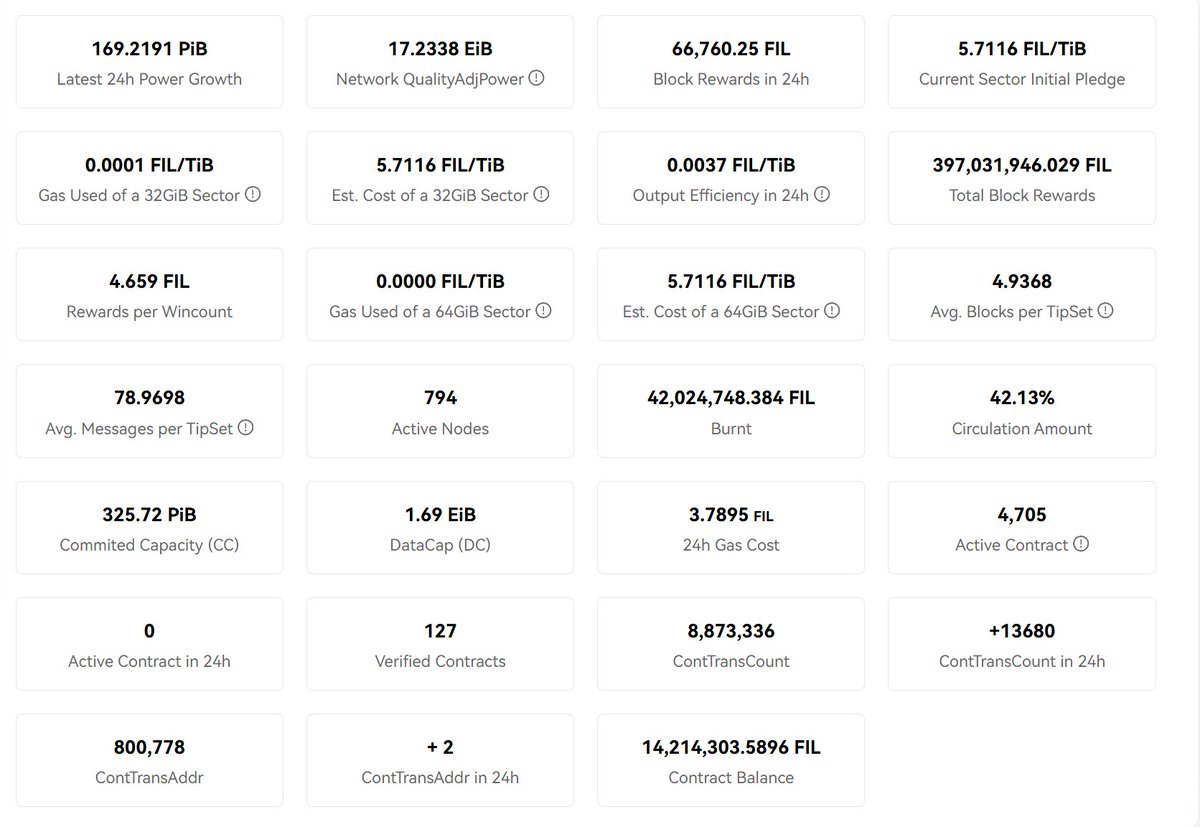The image size is (1200, 827).
Task: Click the Total Block Rewards value
Action: point(1021,165)
